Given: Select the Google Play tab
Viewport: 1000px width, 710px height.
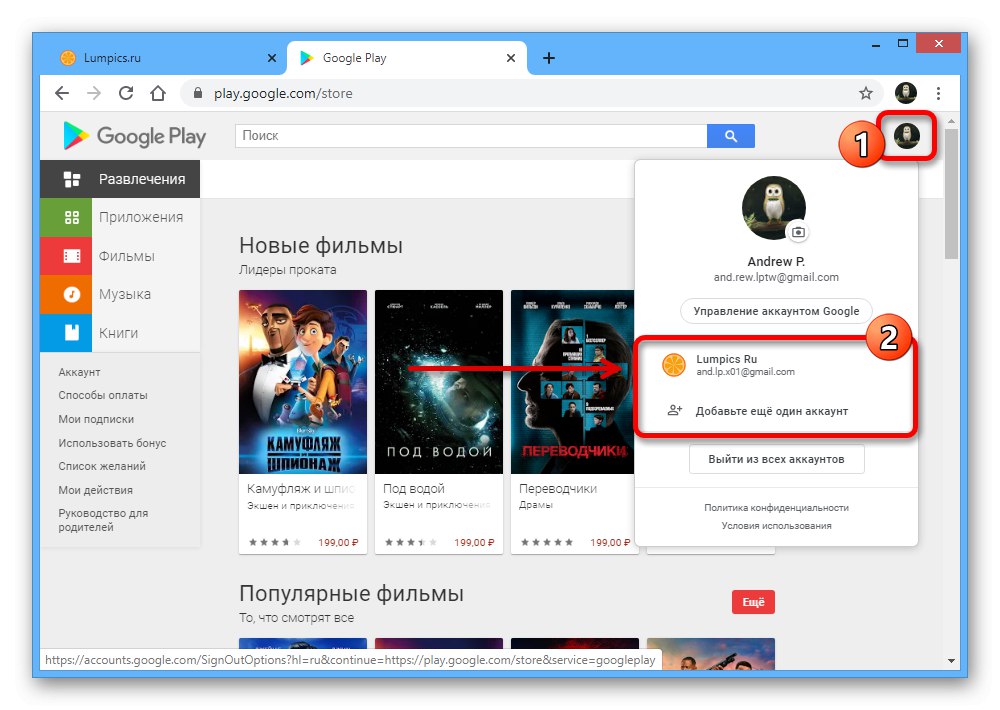Looking at the screenshot, I should [407, 58].
